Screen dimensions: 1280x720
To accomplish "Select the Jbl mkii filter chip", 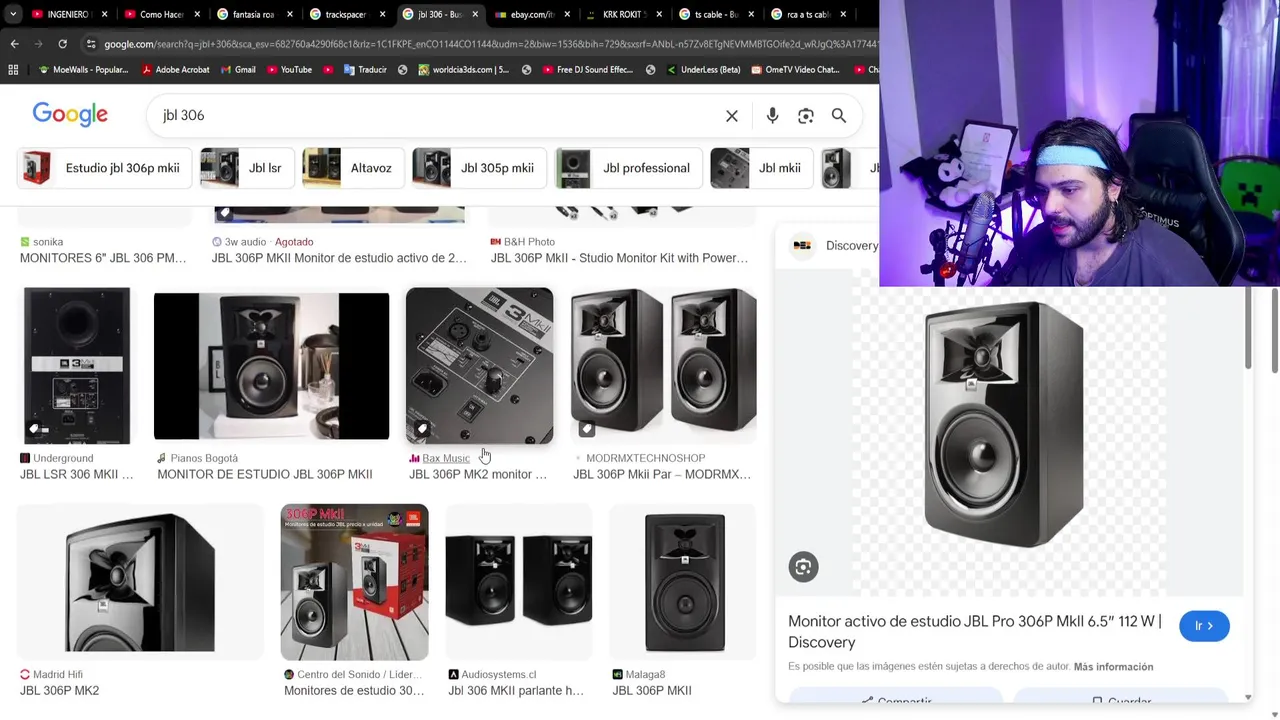I will point(760,168).
